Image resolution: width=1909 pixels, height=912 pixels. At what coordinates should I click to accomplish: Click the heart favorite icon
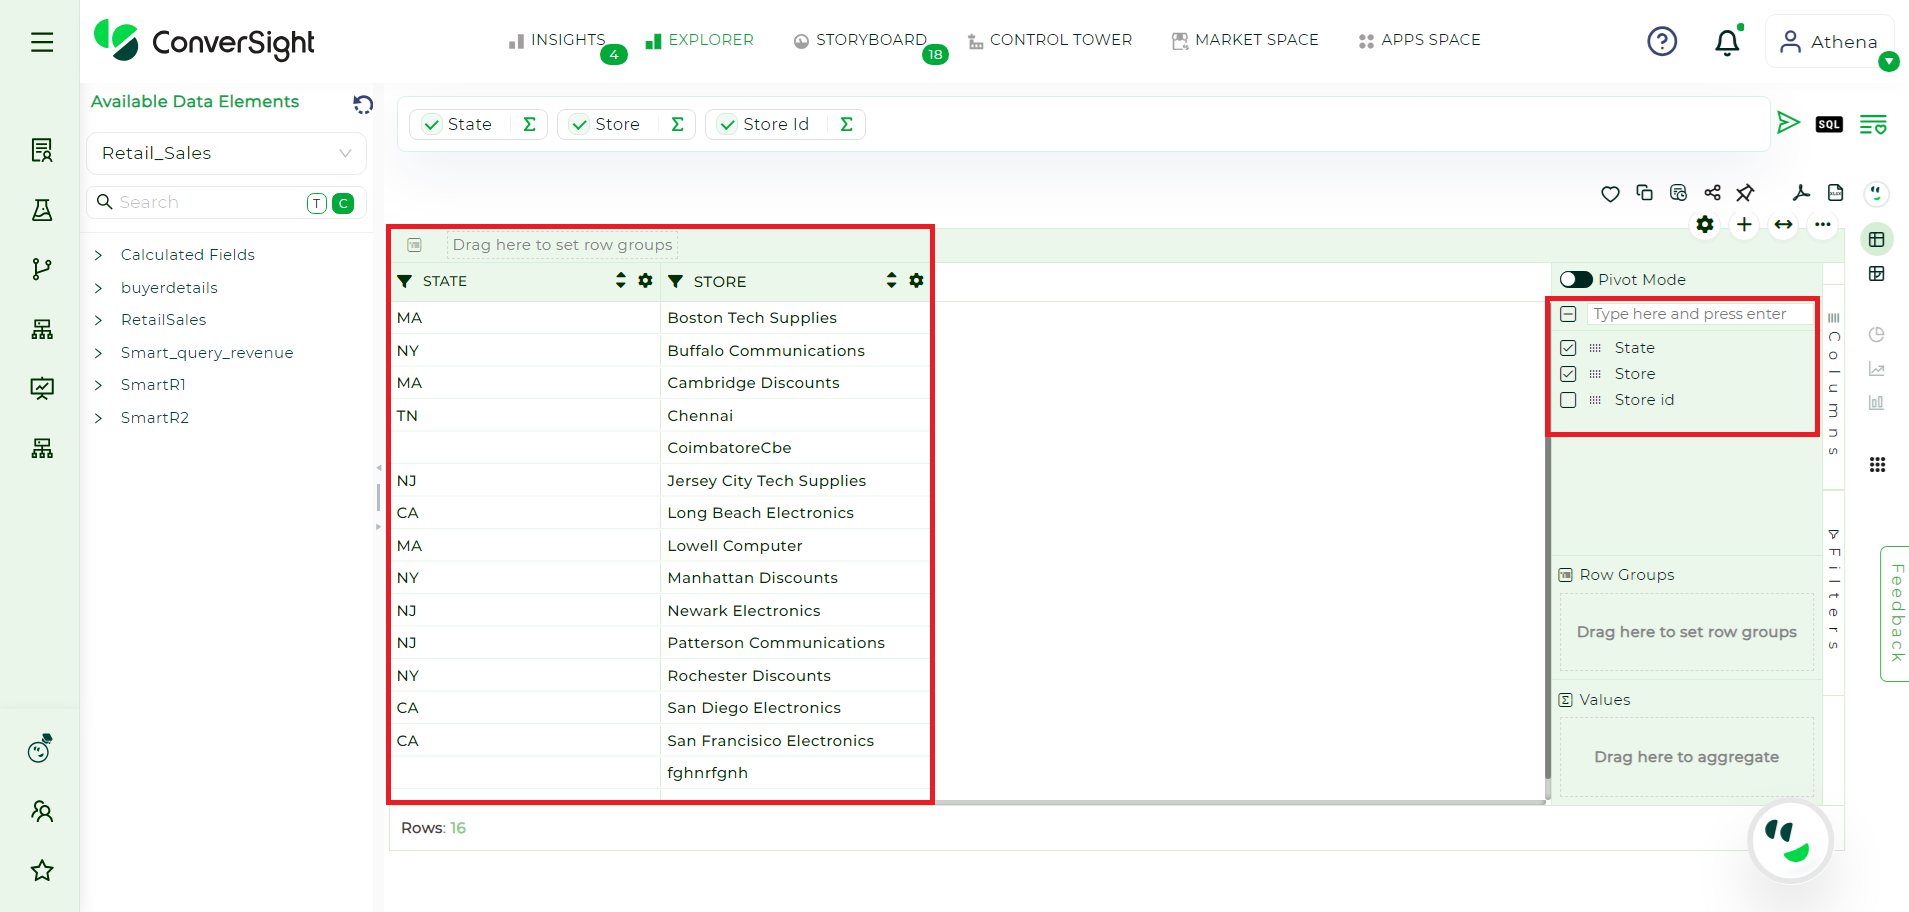[x=1610, y=194]
